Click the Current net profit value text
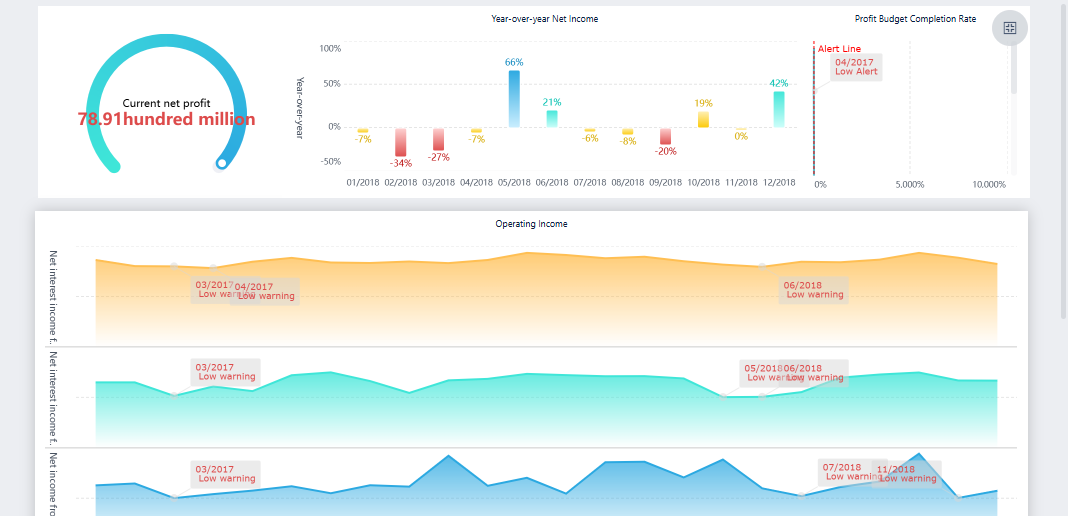The image size is (1068, 516). [x=166, y=119]
